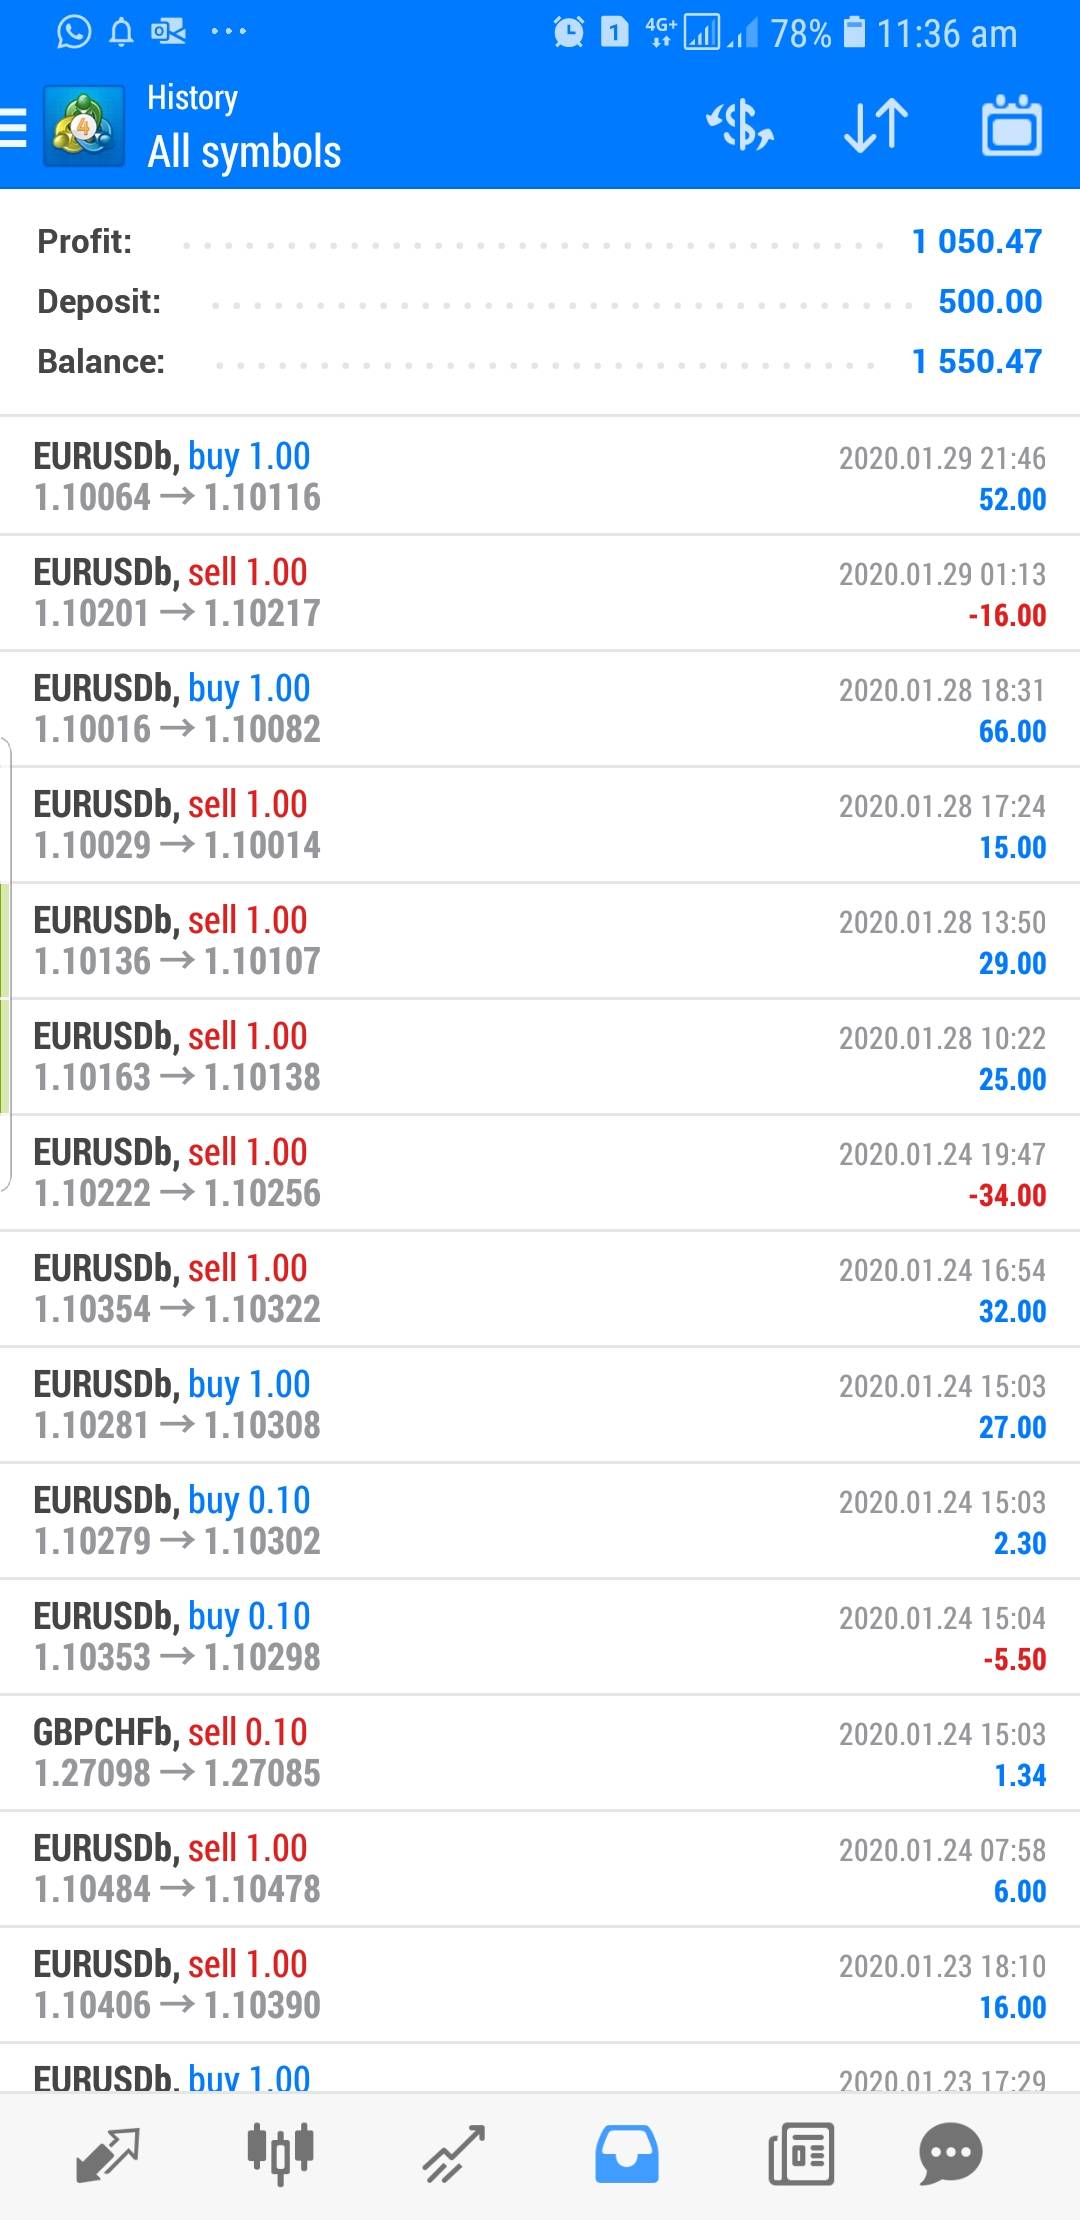
Task: Open the symbol filter currency icon
Action: [740, 127]
